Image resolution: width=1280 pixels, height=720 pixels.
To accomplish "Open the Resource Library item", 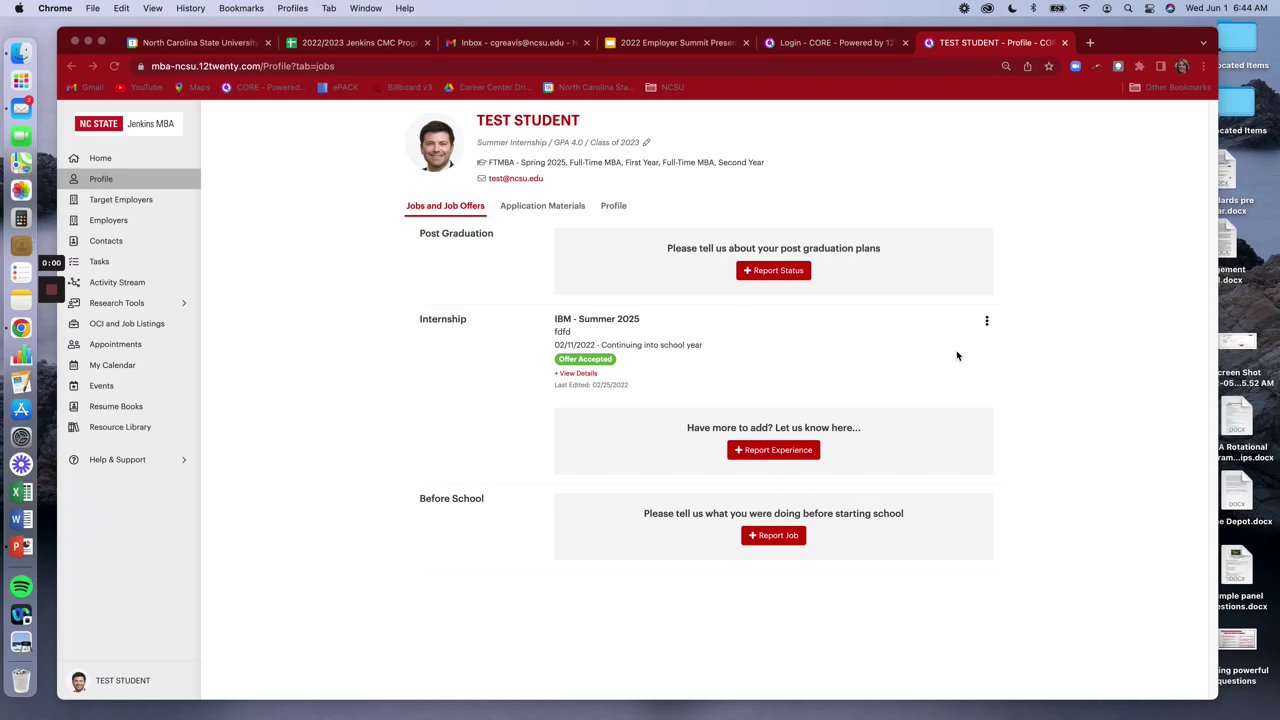I will (120, 427).
